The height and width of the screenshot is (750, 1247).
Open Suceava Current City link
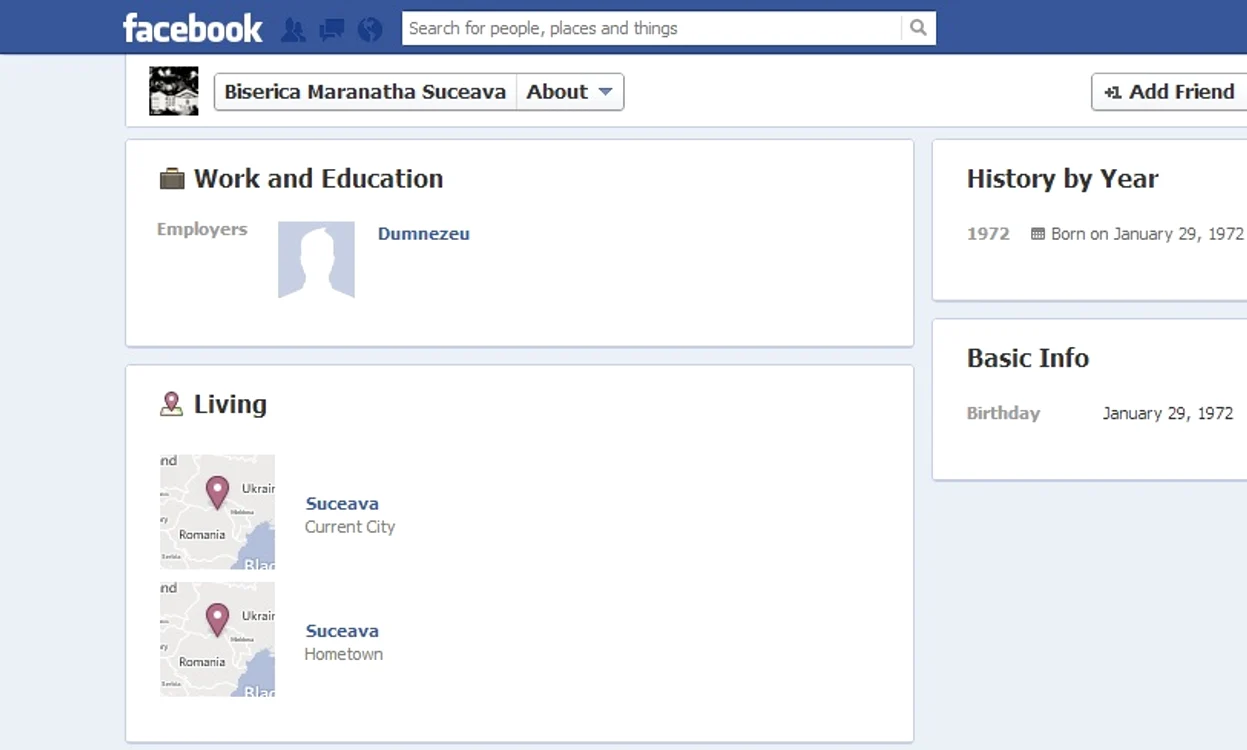point(342,504)
